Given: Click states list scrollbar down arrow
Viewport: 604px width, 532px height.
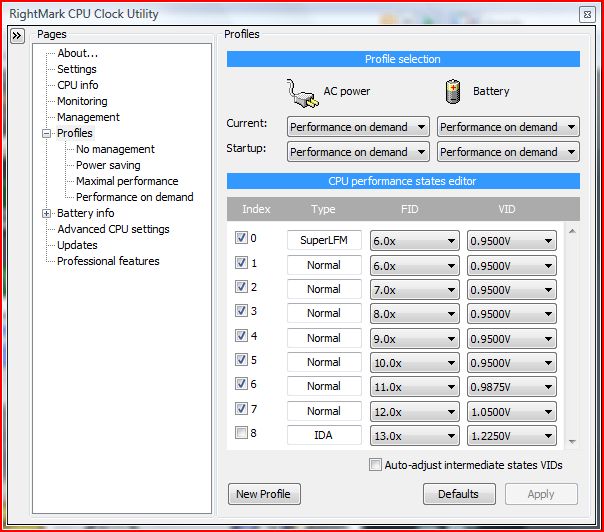Looking at the screenshot, I should coord(572,442).
